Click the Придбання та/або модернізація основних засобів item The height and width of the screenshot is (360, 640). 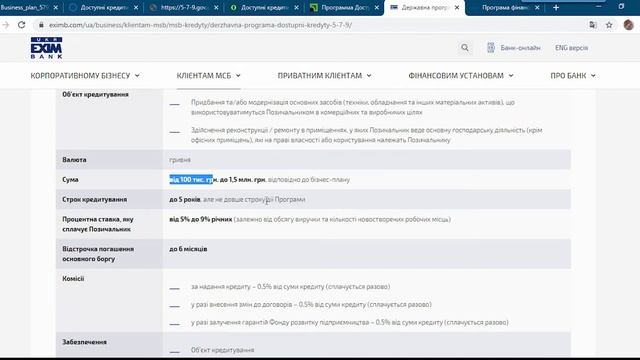[x=353, y=107]
